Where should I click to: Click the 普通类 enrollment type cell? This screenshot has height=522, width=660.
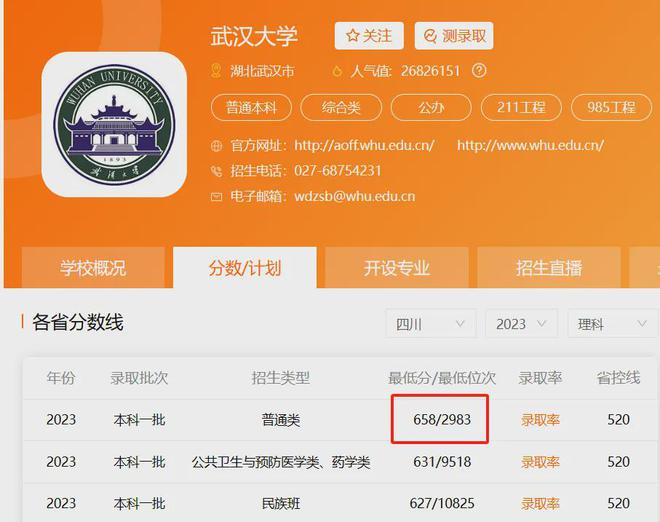(281, 420)
